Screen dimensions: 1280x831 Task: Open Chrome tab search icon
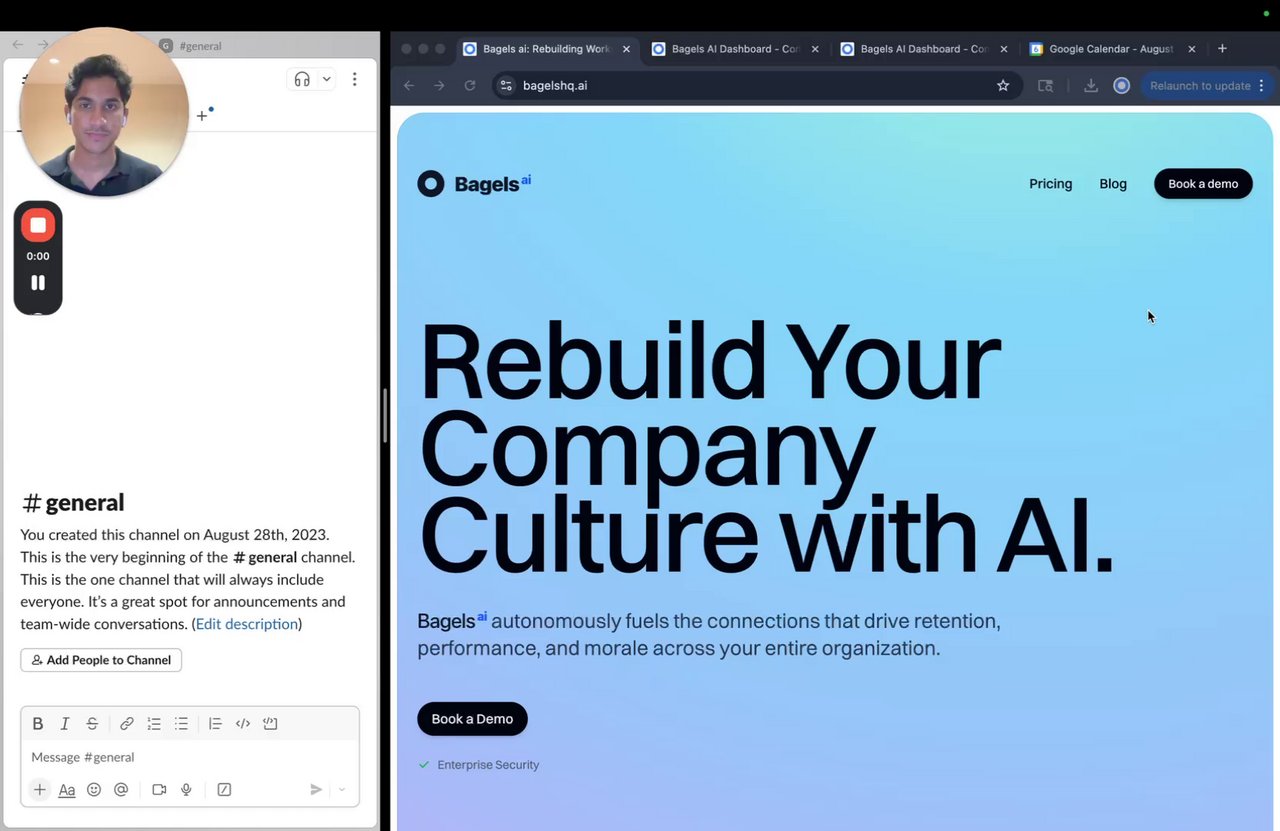click(1045, 86)
